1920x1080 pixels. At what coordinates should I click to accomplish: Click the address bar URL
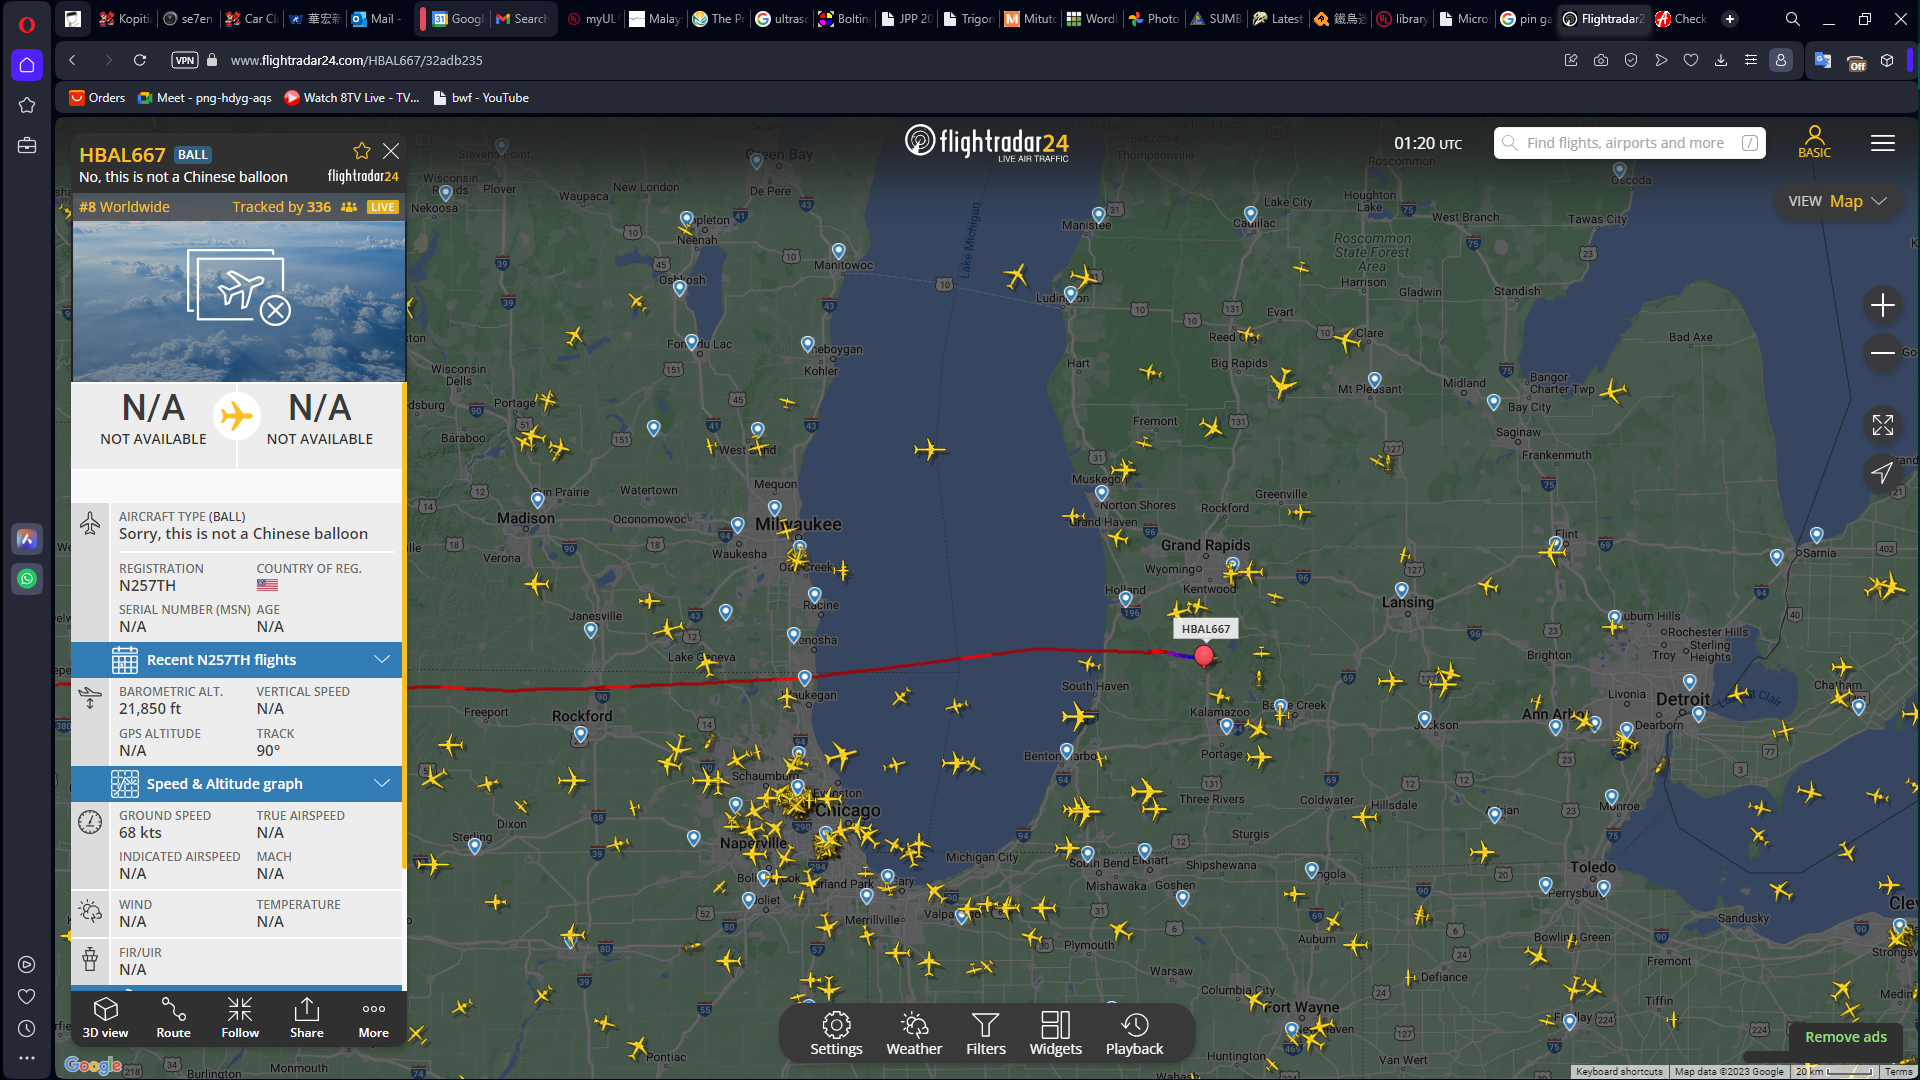[356, 60]
